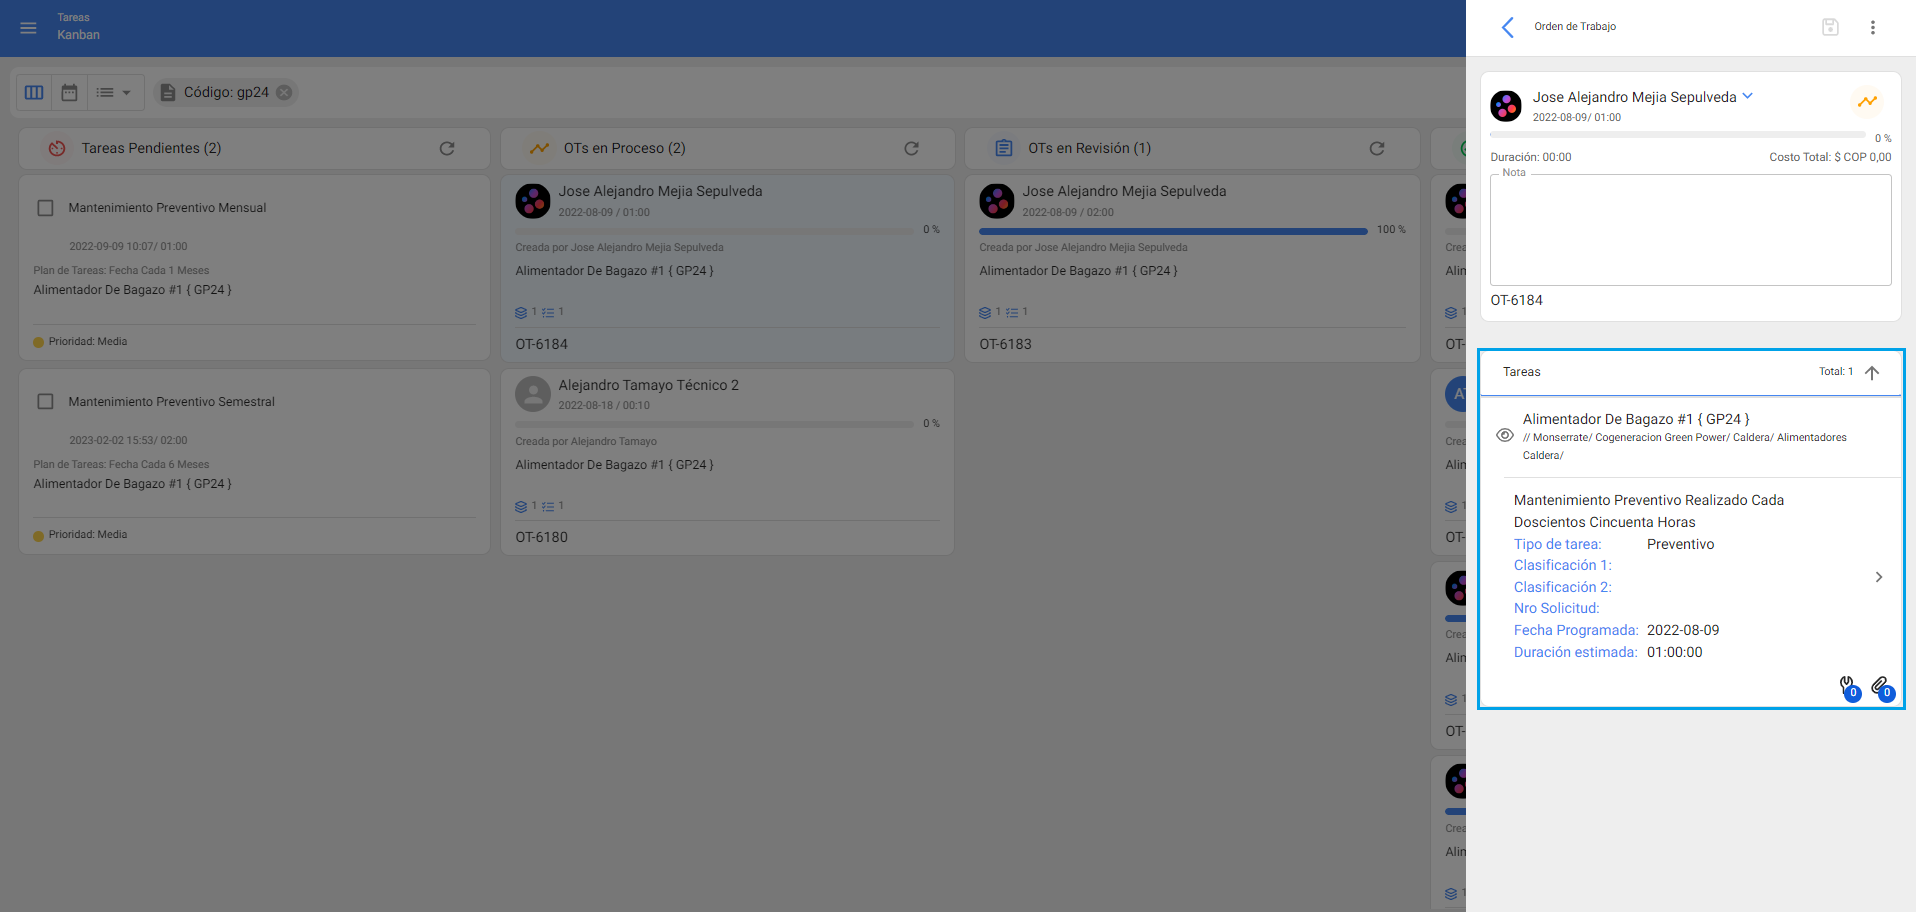Screen dimensions: 1918x912
Task: Expand the assignee Jose Alejandro Mejia dropdown
Action: pyautogui.click(x=1748, y=96)
